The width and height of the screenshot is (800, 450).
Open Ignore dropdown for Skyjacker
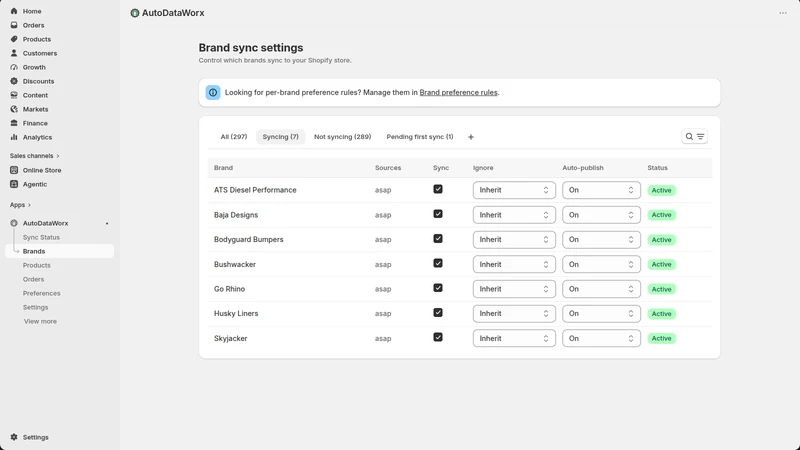[514, 338]
